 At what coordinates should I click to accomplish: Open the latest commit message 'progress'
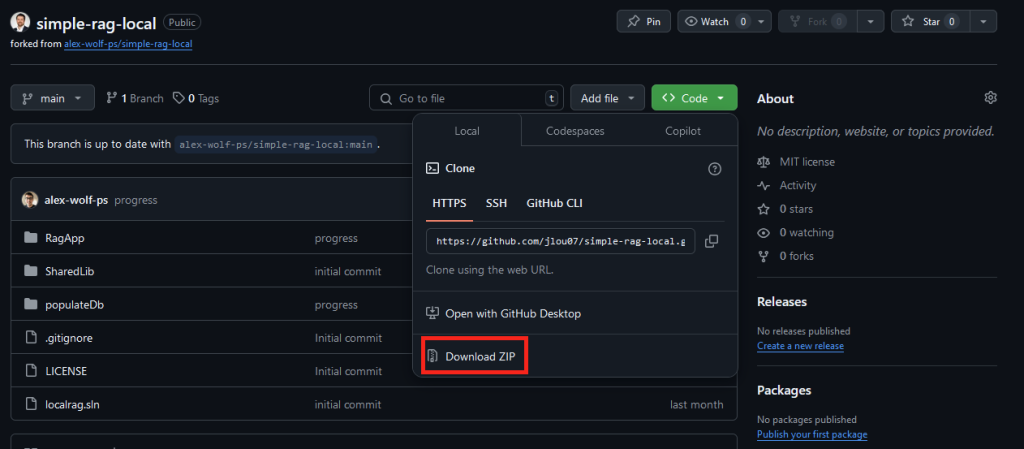coord(136,200)
